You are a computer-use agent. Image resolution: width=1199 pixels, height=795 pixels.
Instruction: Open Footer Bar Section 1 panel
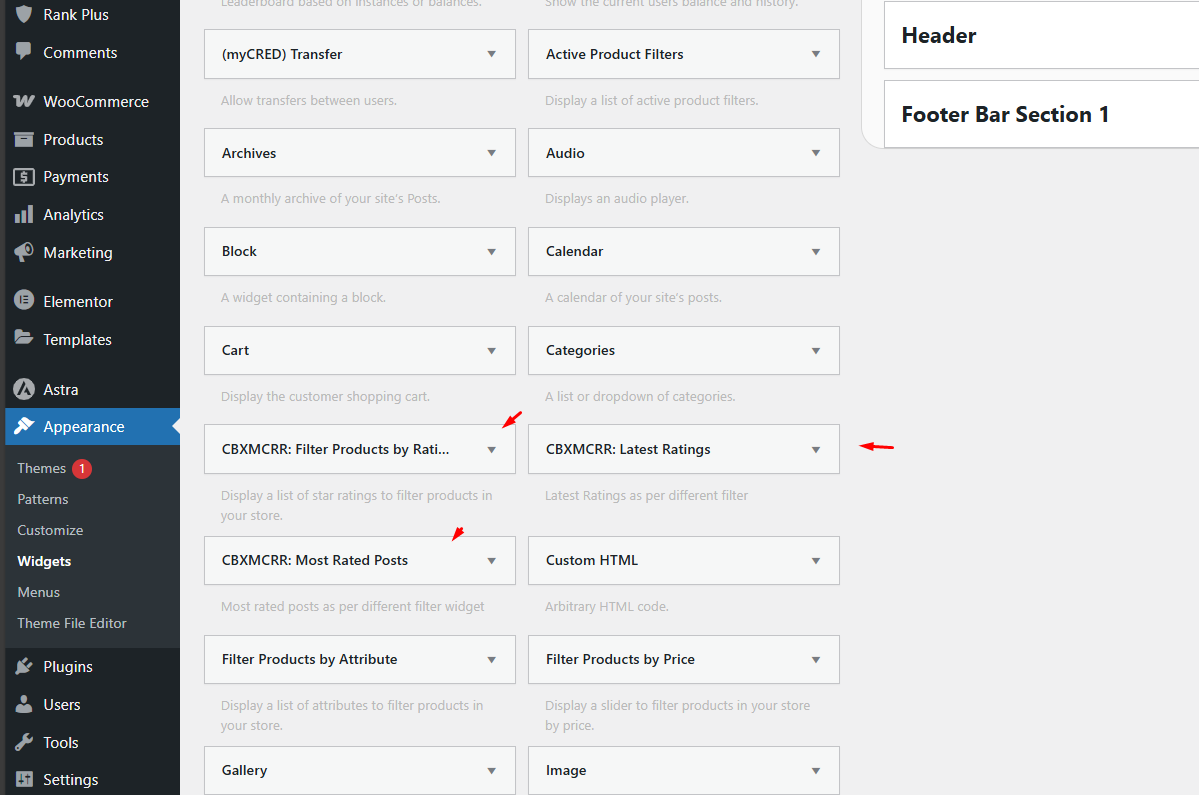(1040, 115)
